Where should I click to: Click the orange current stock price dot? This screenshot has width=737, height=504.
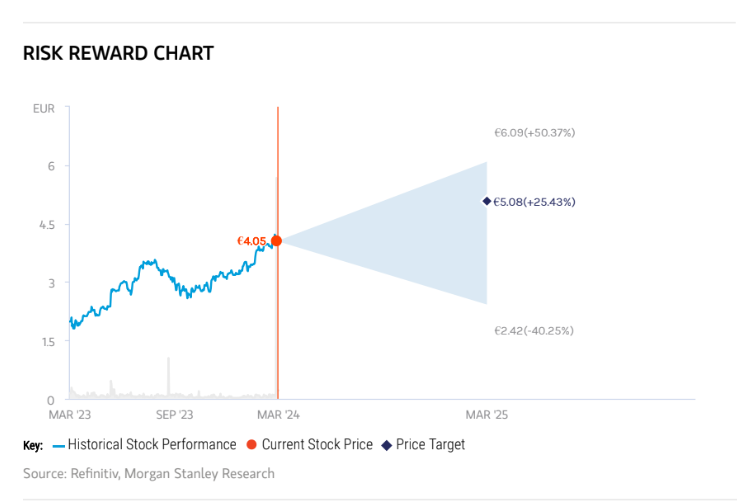[x=277, y=241]
